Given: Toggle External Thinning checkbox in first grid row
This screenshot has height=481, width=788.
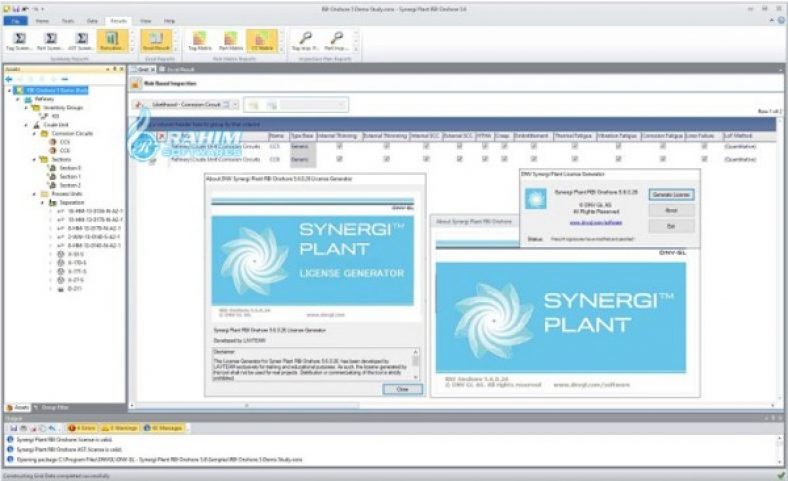Looking at the screenshot, I should click(386, 146).
